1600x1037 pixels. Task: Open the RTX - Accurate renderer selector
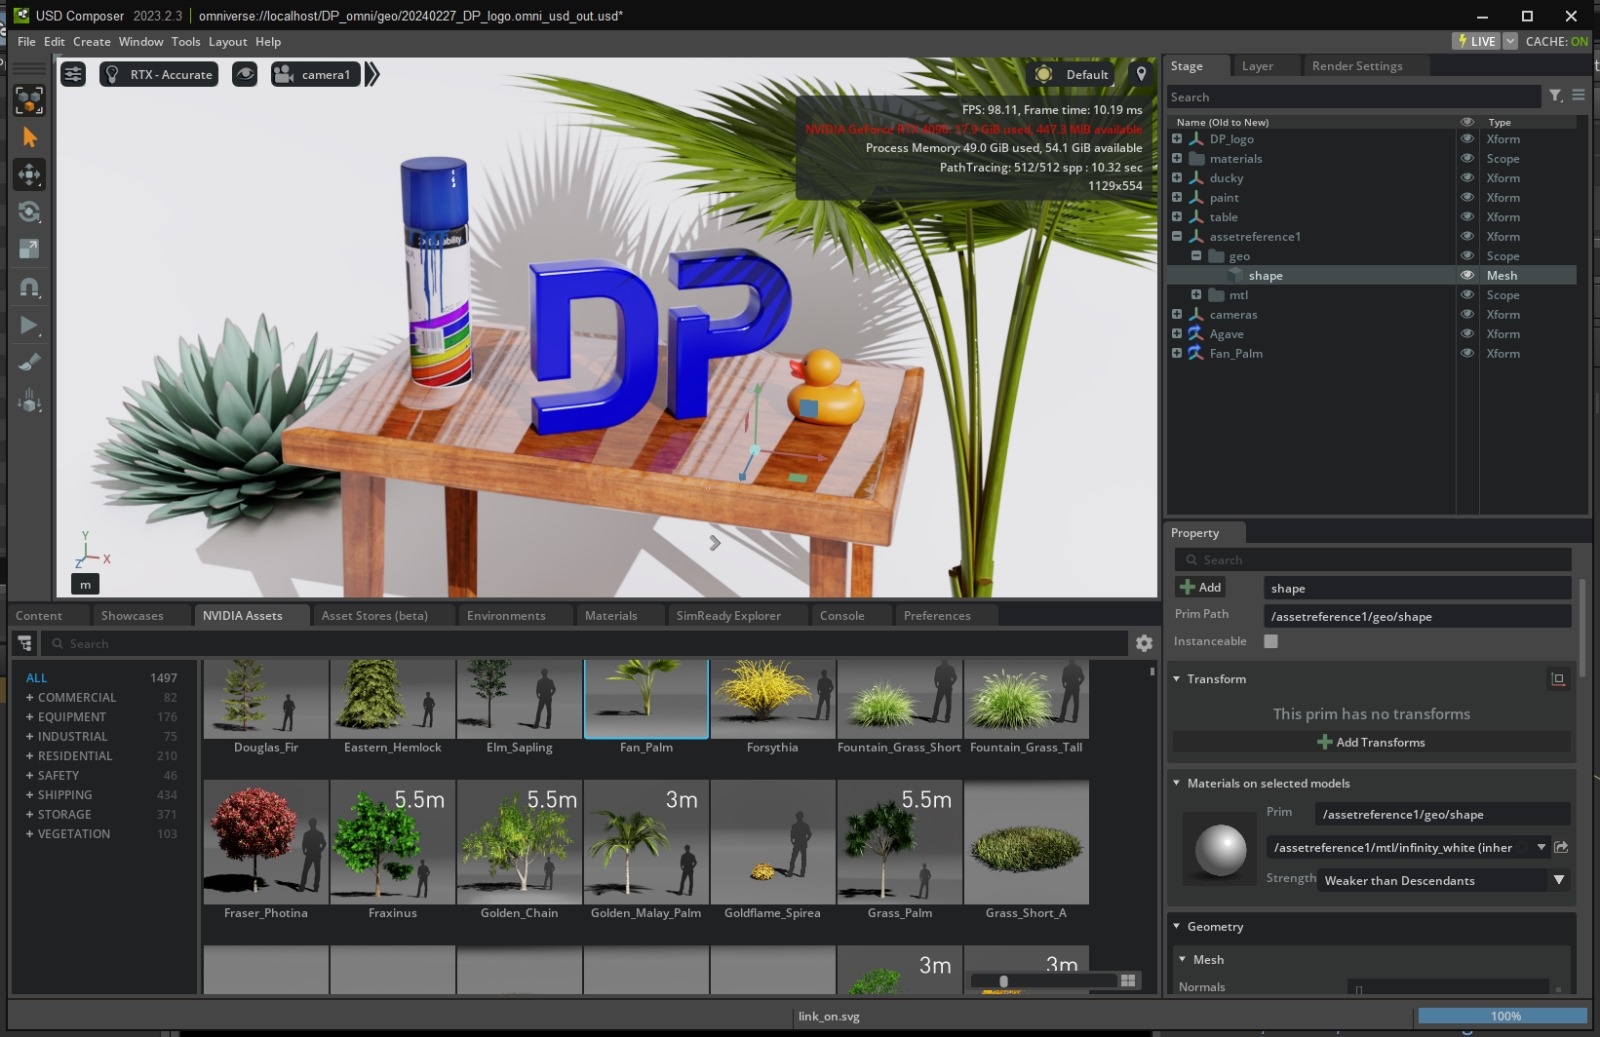click(158, 73)
